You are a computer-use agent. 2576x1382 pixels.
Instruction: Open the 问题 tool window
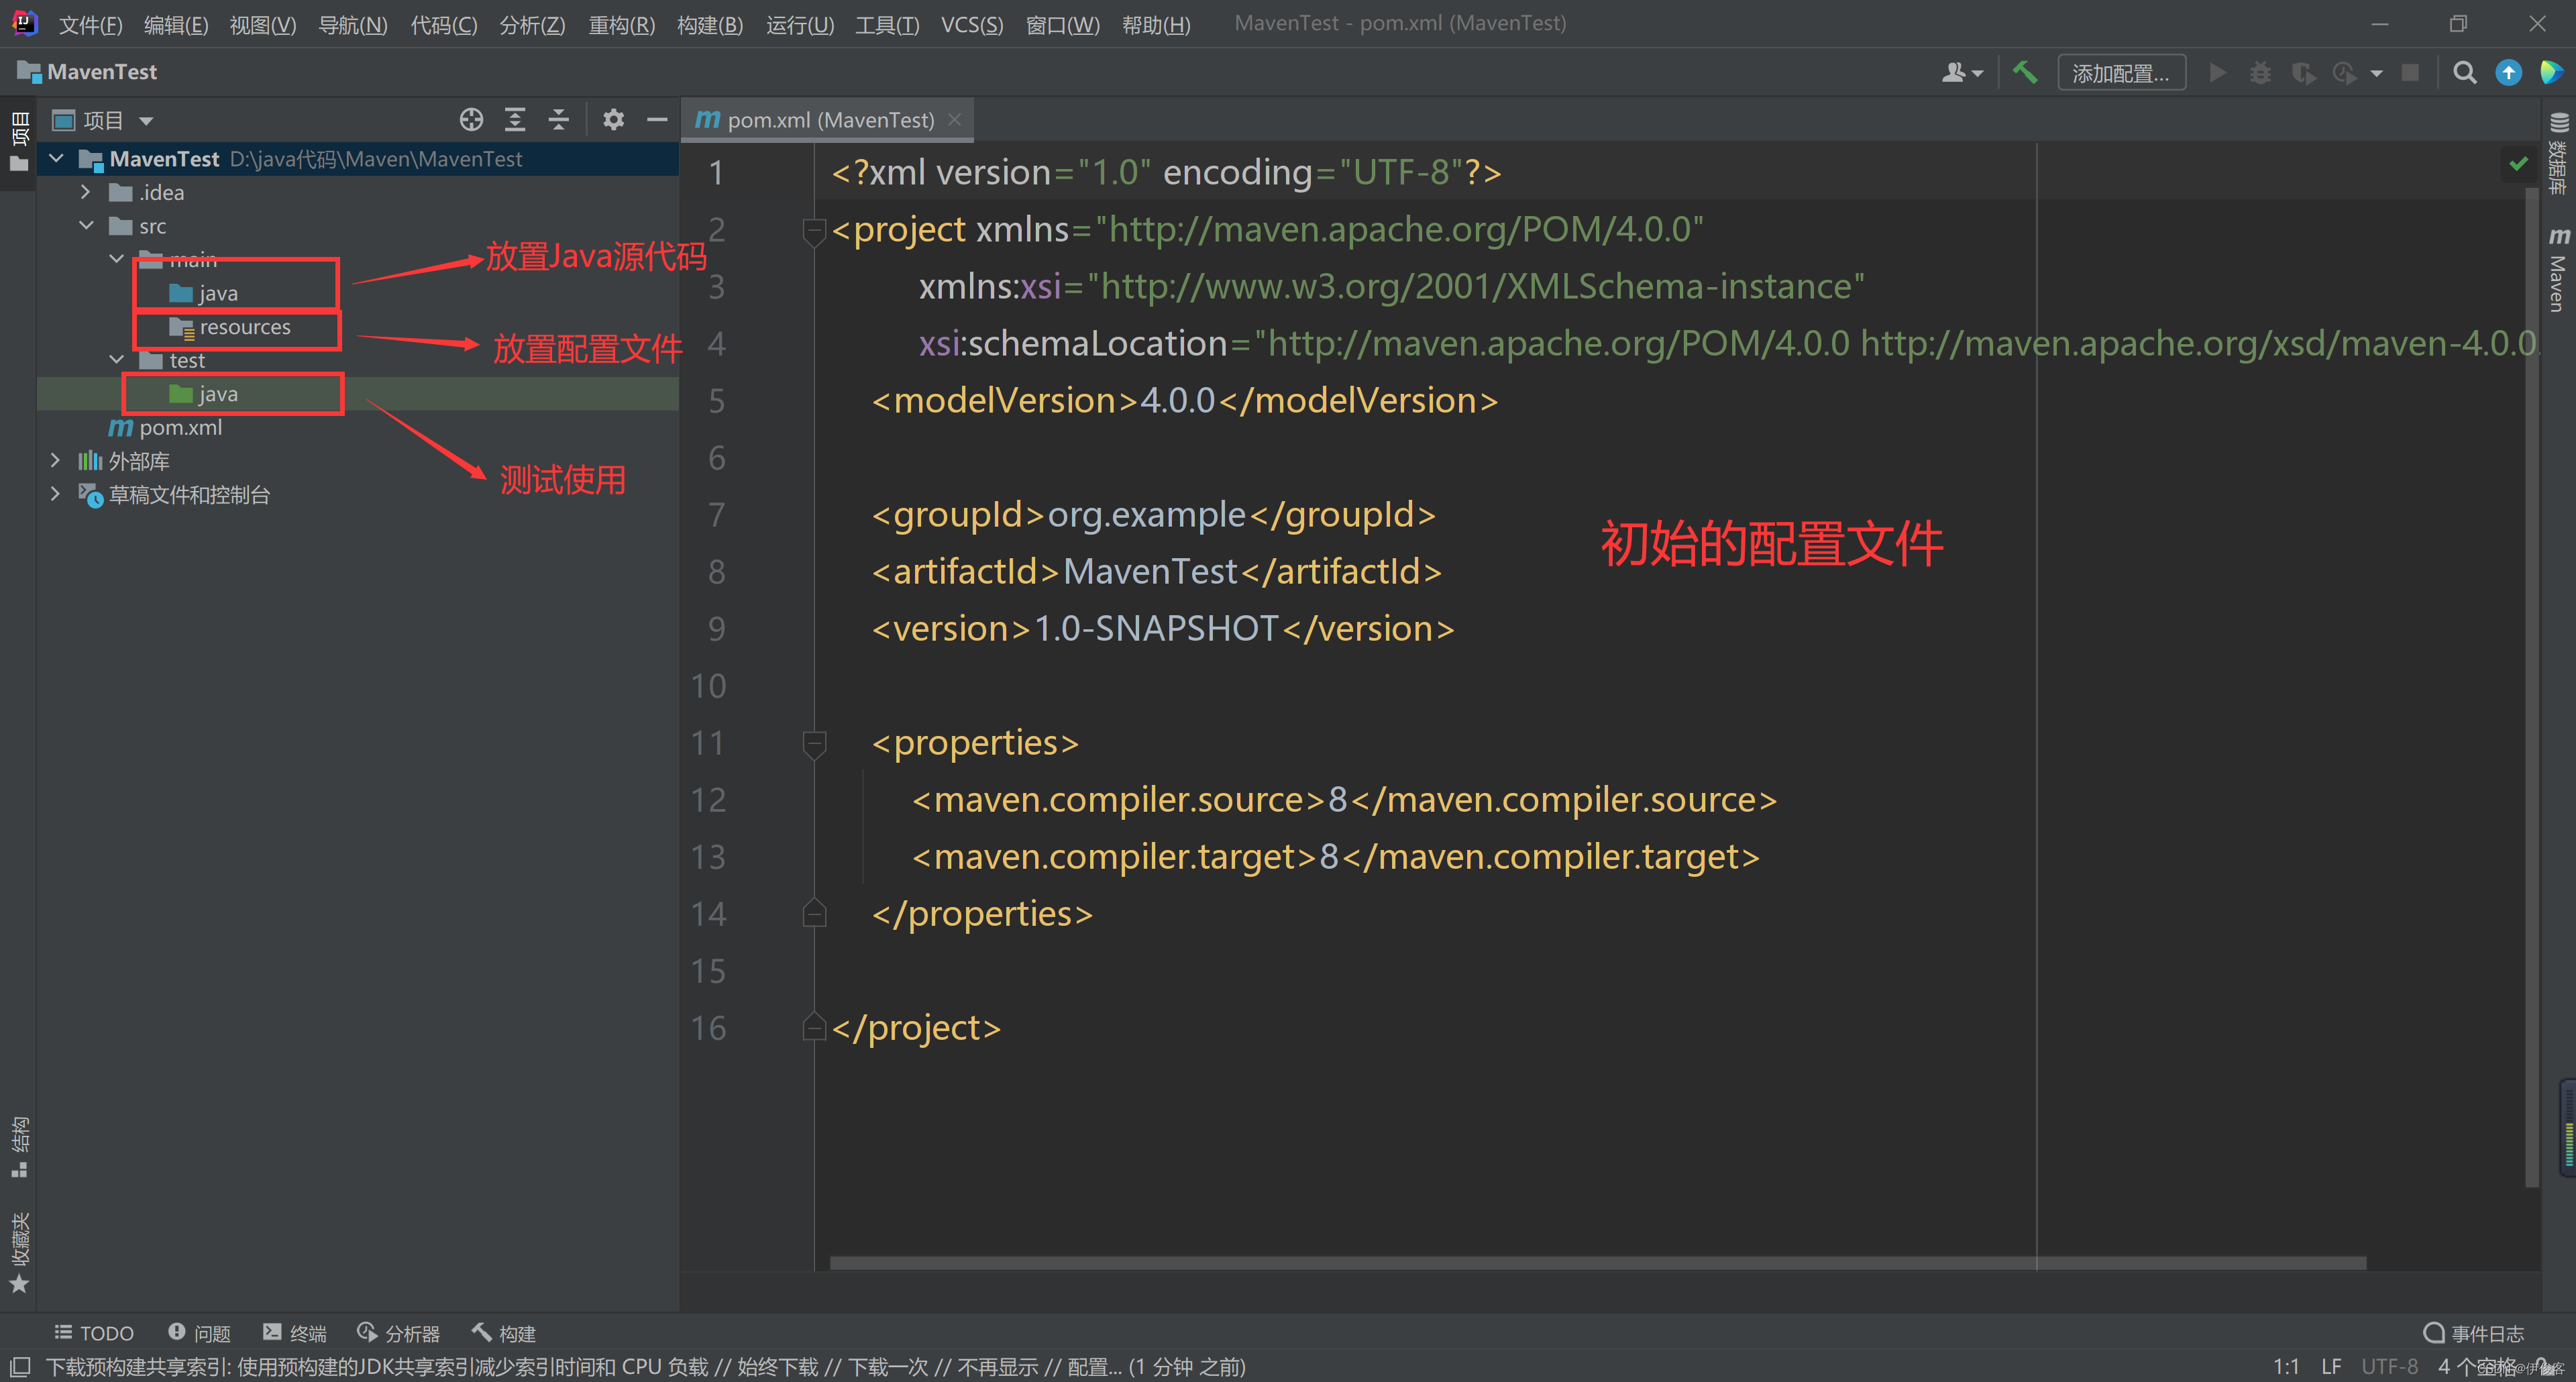point(199,1333)
